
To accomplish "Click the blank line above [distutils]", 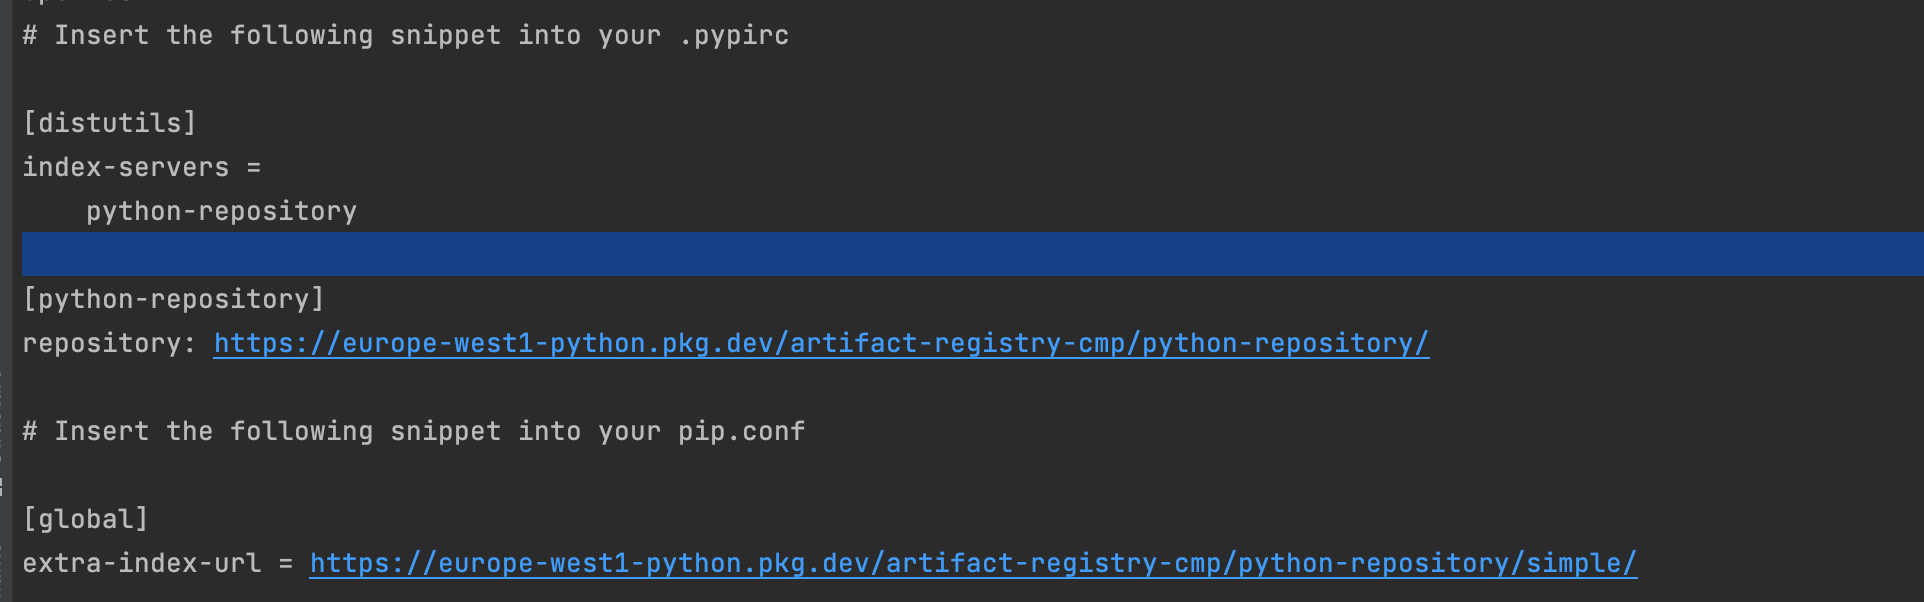I will pos(400,79).
